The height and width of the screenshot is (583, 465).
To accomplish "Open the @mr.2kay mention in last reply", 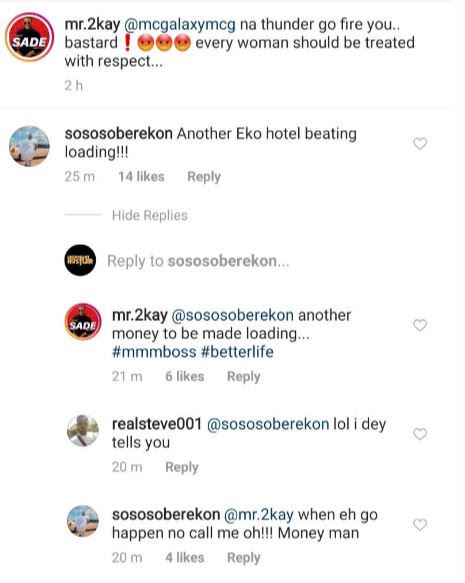I will click(259, 515).
